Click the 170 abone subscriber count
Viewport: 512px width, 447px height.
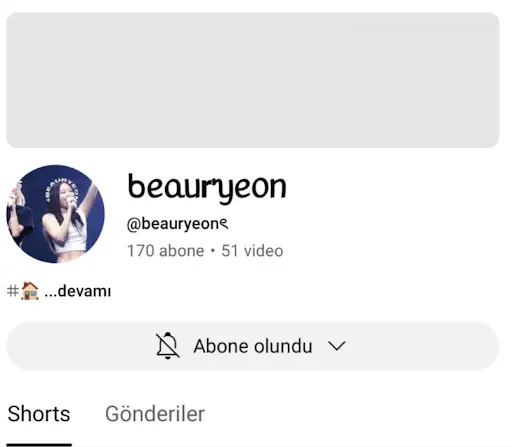(x=166, y=251)
